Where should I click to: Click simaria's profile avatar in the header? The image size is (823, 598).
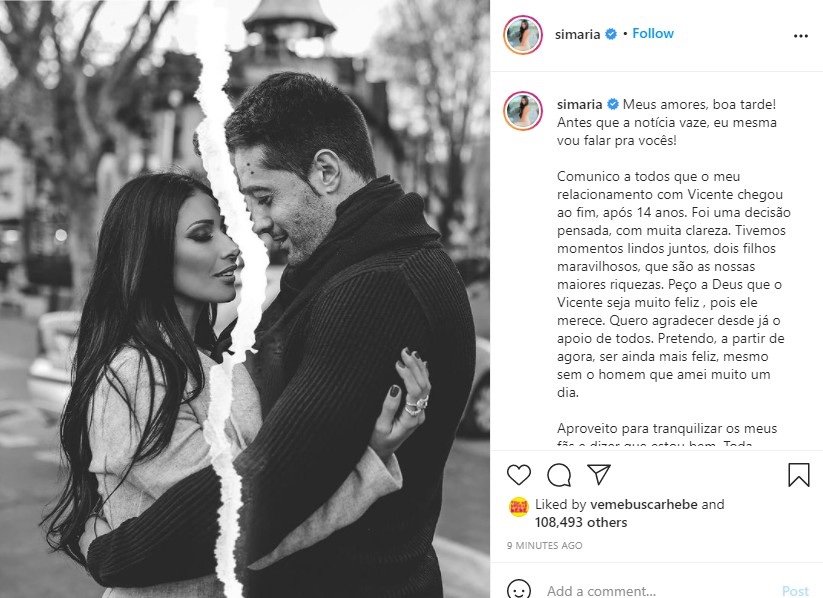click(x=523, y=35)
